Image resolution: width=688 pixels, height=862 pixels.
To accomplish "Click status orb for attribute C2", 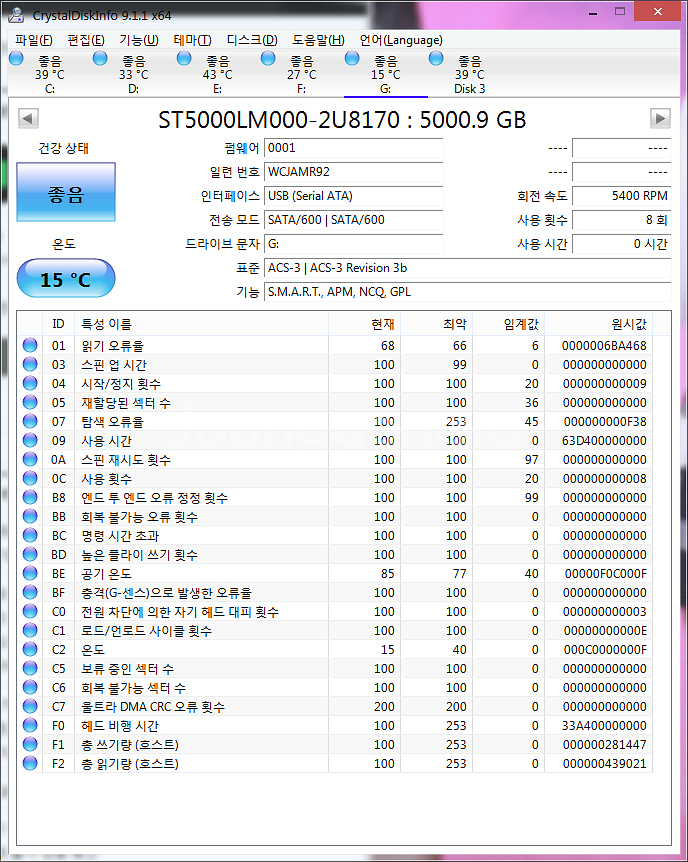I will pyautogui.click(x=30, y=649).
